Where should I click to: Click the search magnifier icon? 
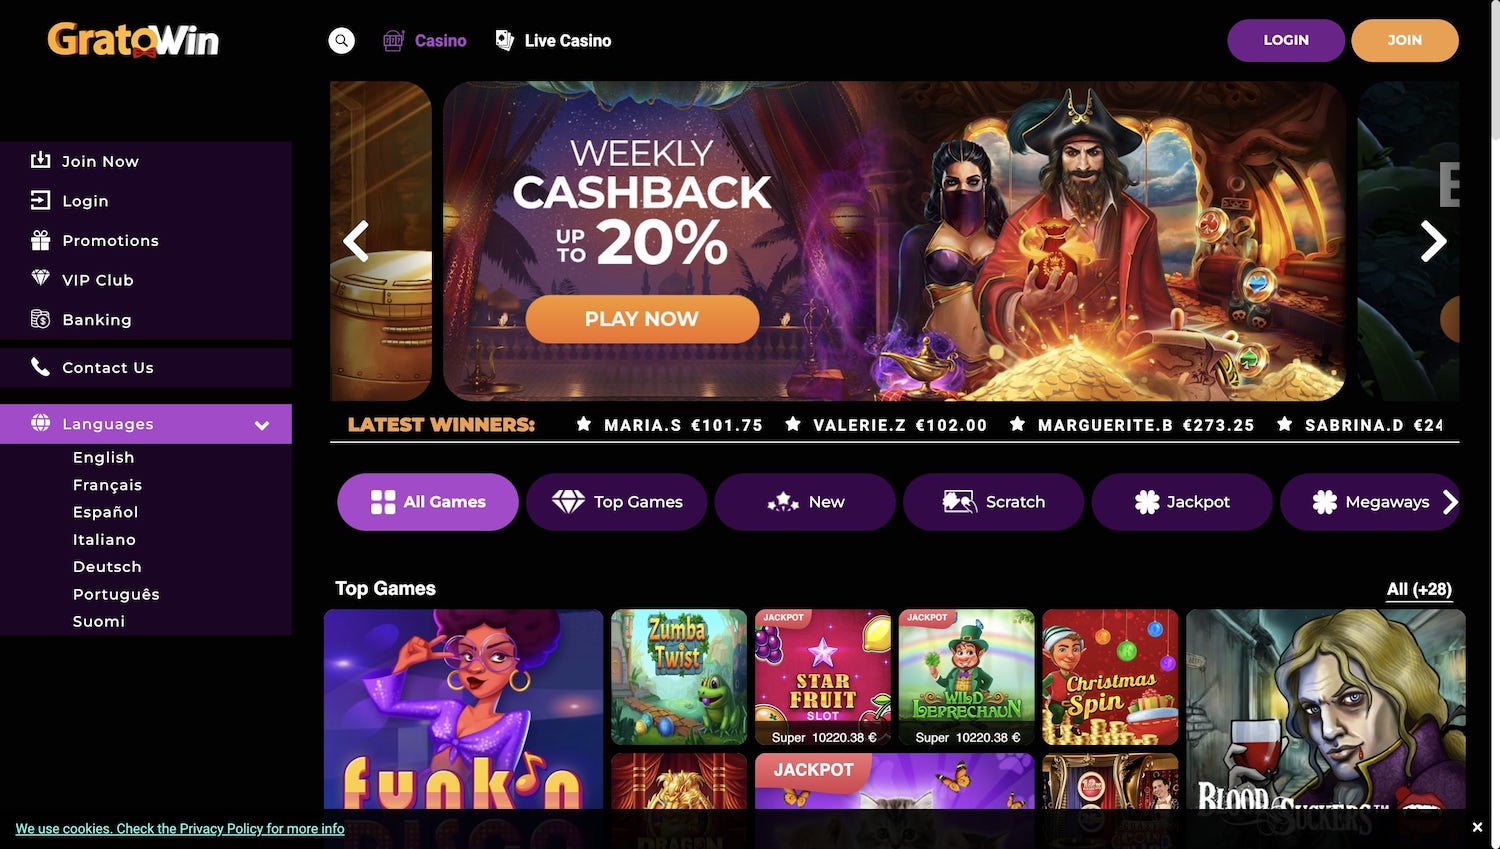click(342, 41)
